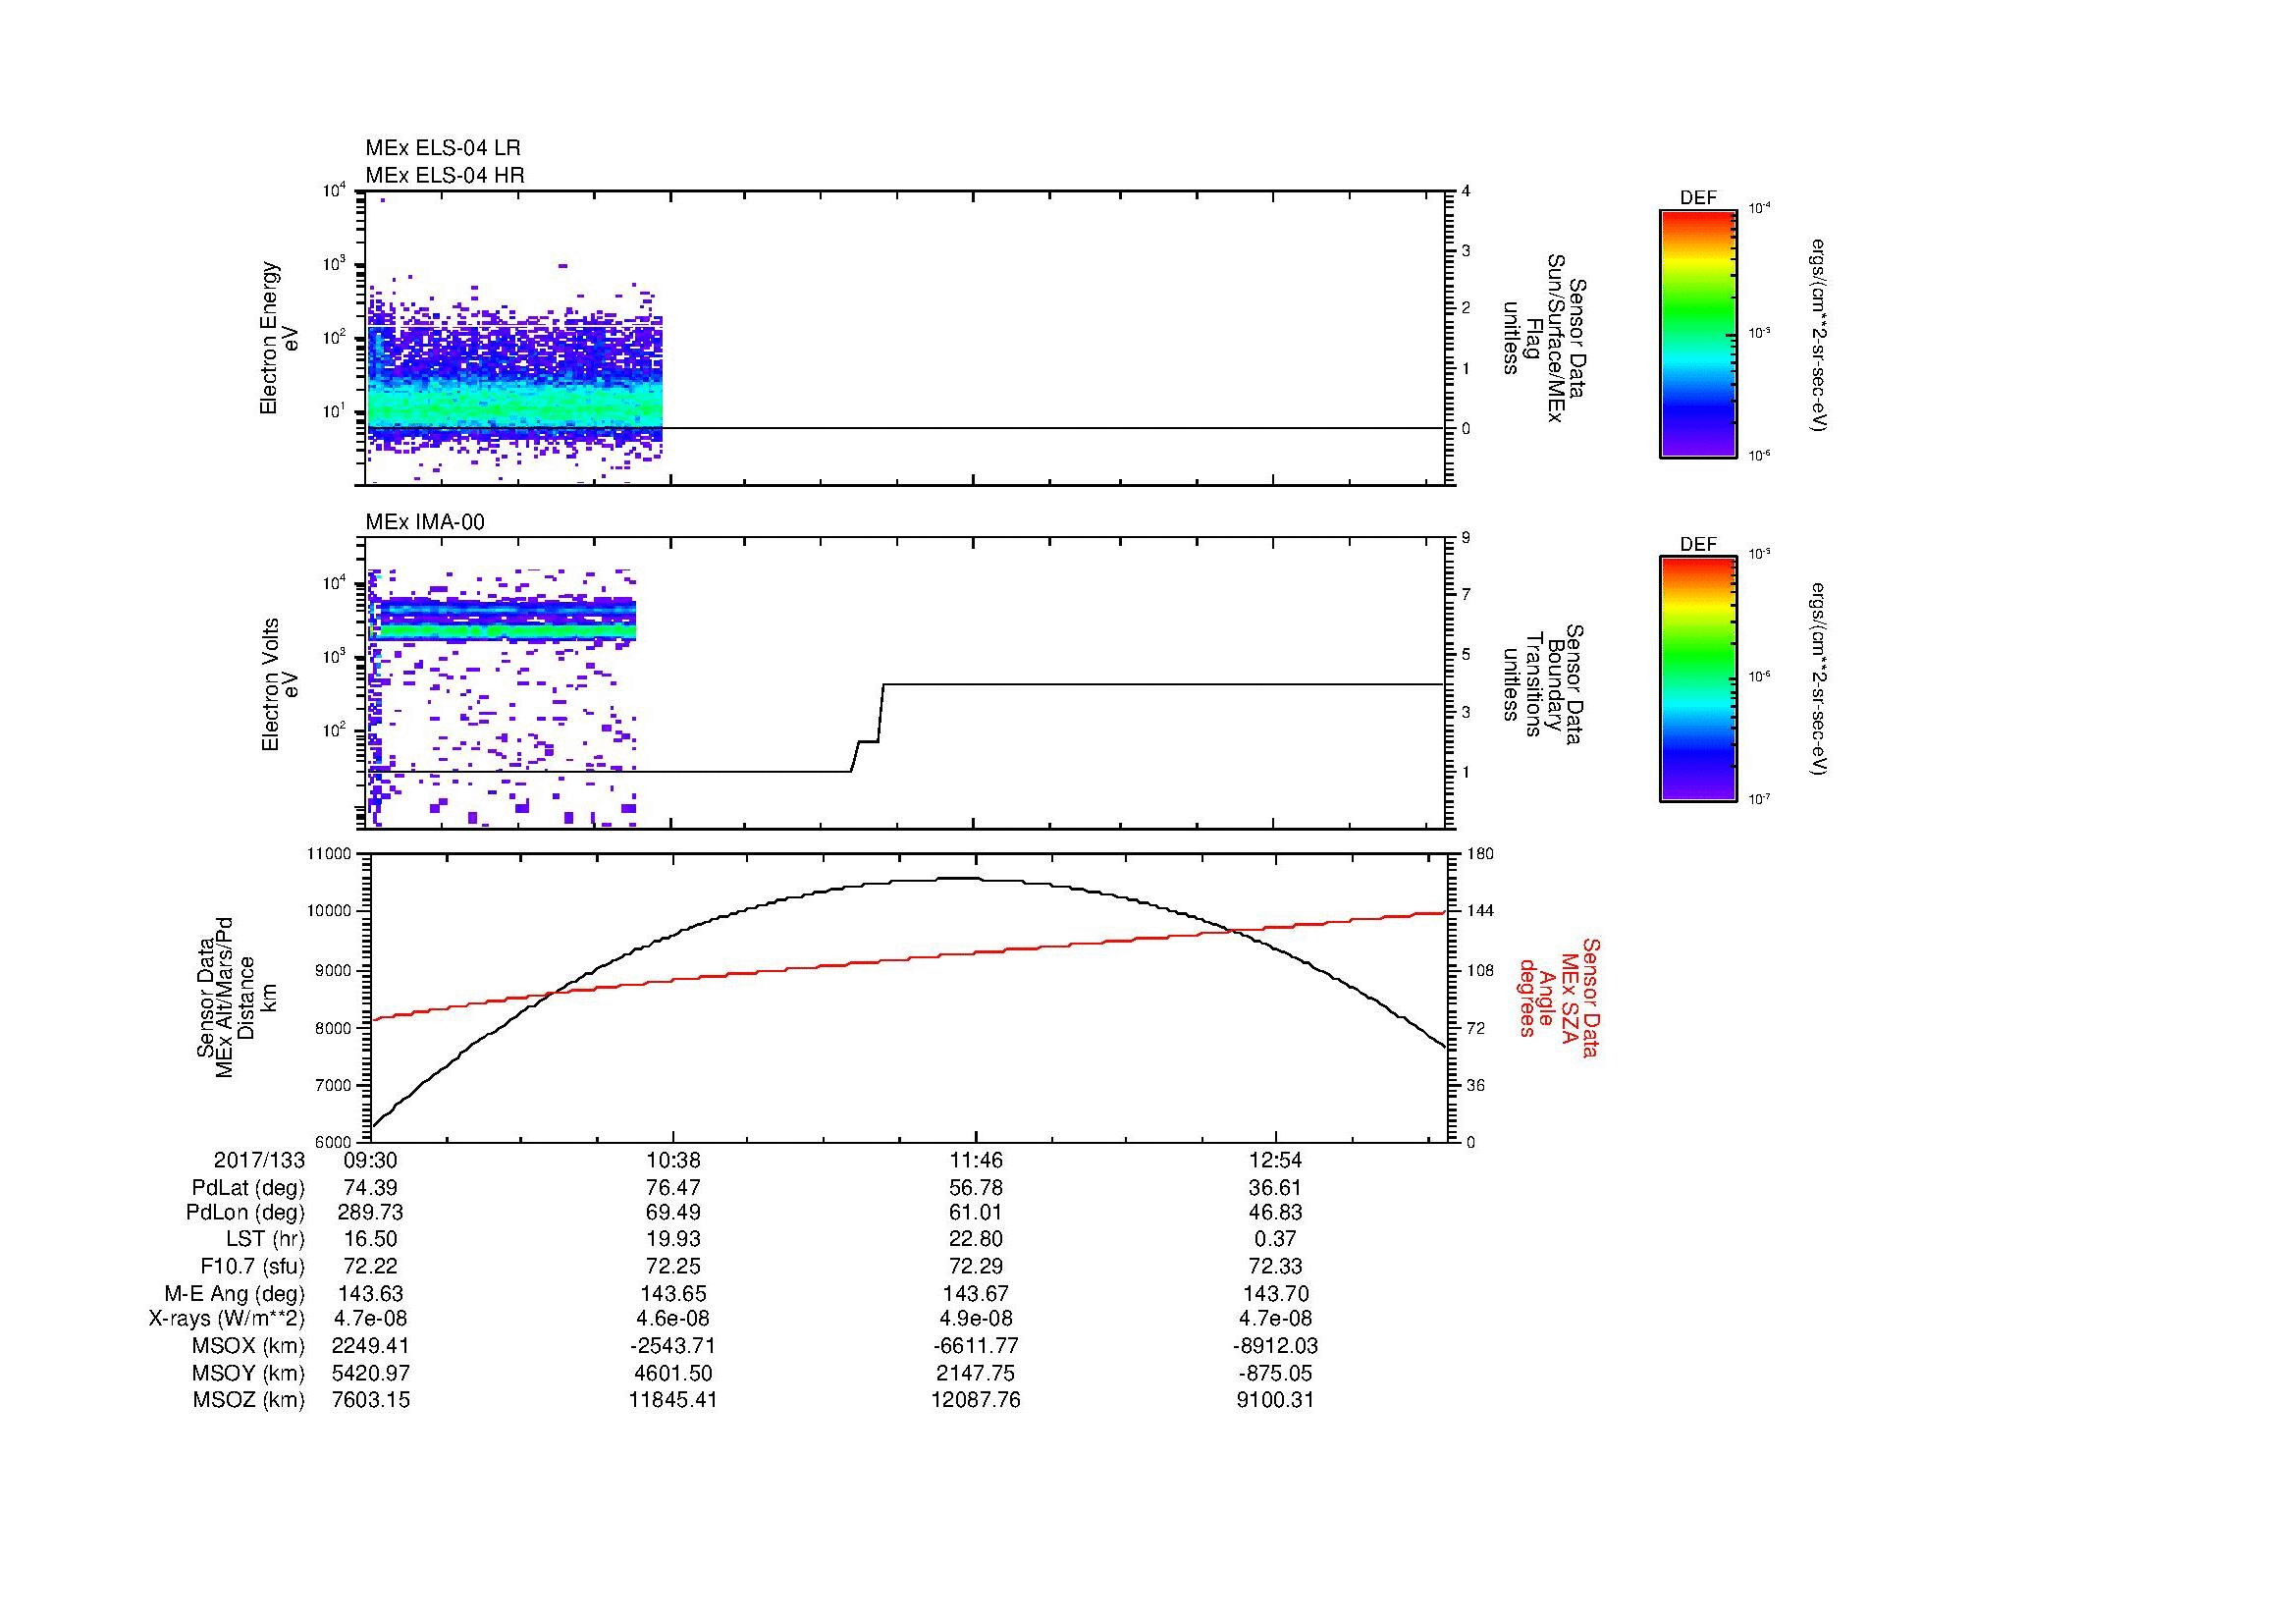Click the LST value 19.93

click(674, 1240)
